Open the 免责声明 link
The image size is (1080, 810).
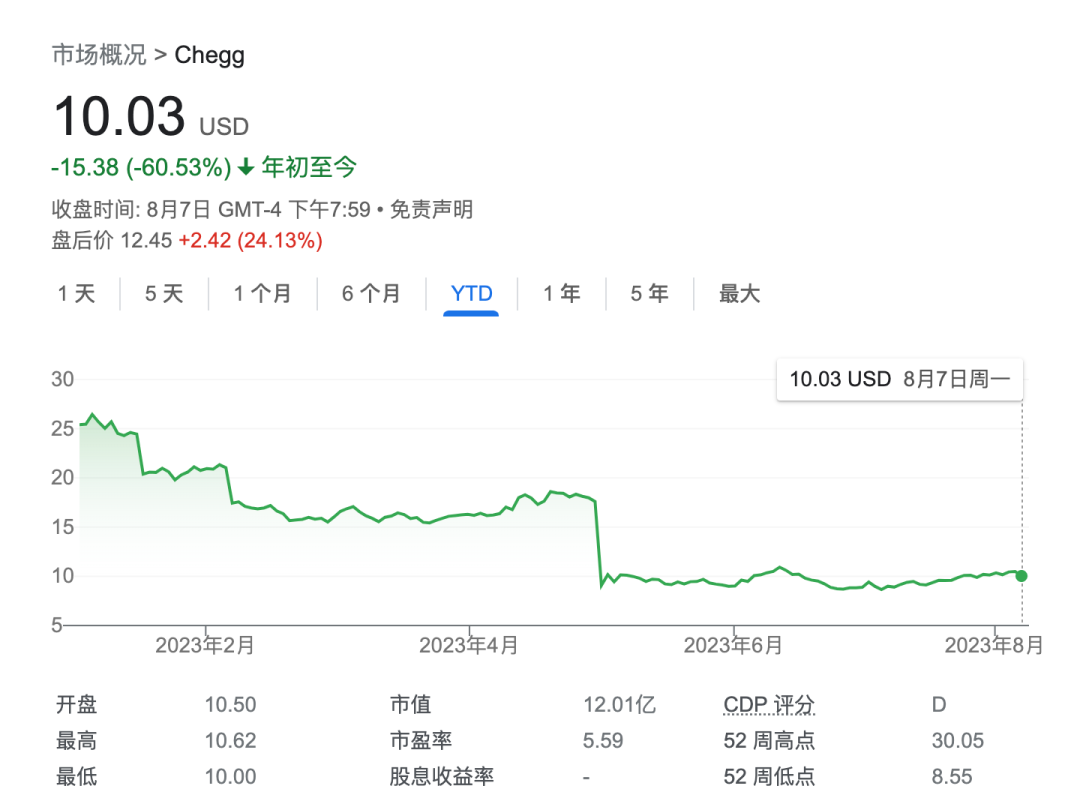click(431, 210)
